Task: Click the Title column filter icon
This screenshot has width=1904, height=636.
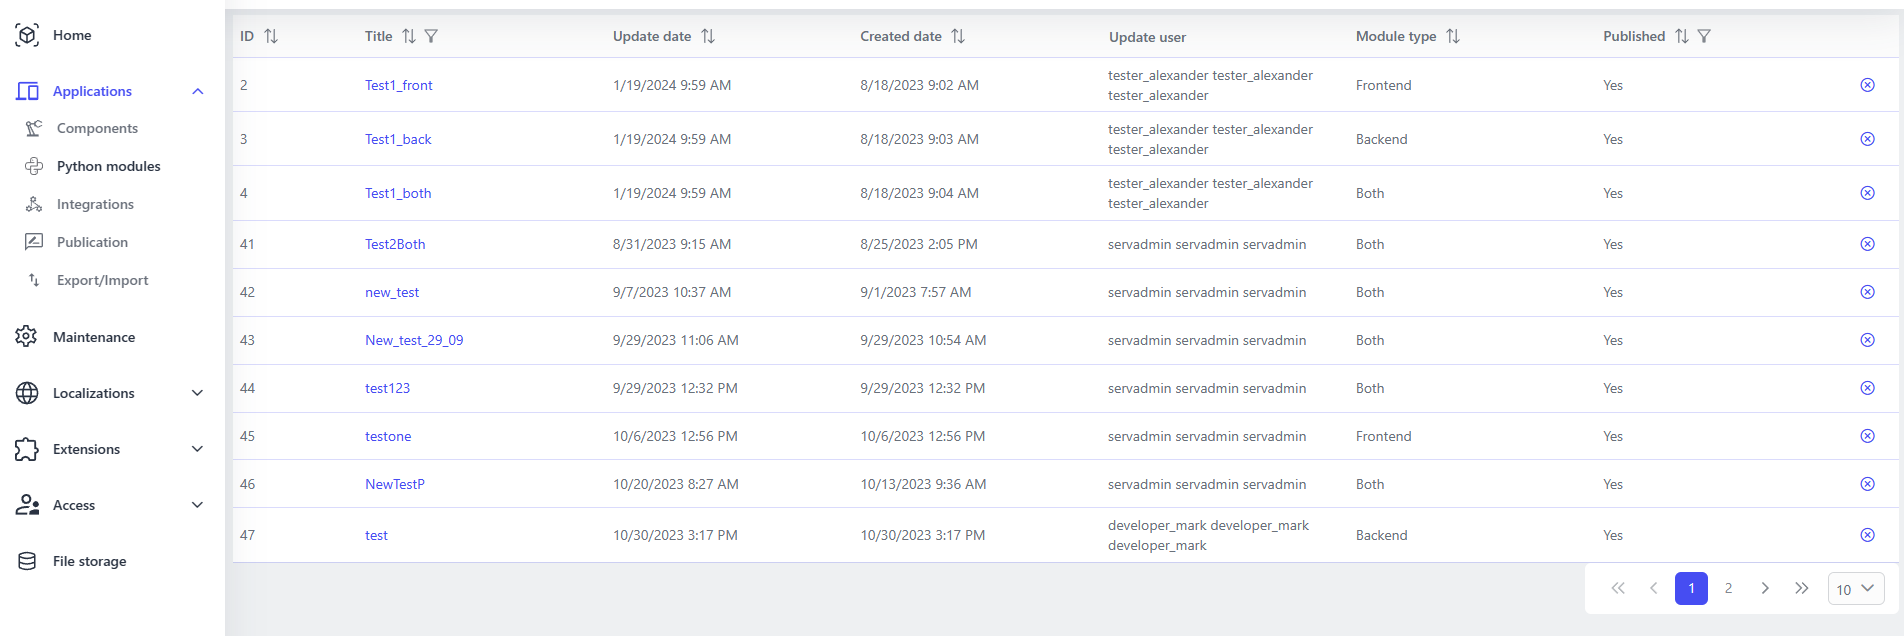Action: pos(431,36)
